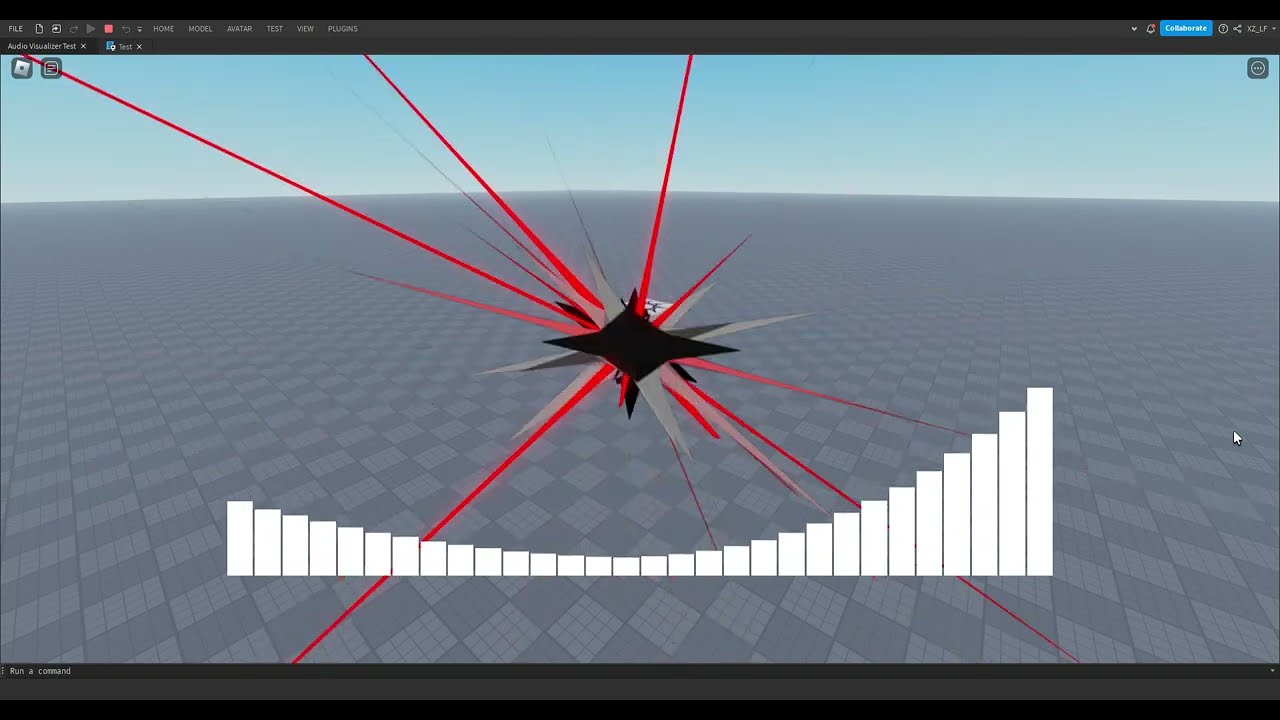Open the help question mark icon
This screenshot has height=720, width=1280.
1223,29
